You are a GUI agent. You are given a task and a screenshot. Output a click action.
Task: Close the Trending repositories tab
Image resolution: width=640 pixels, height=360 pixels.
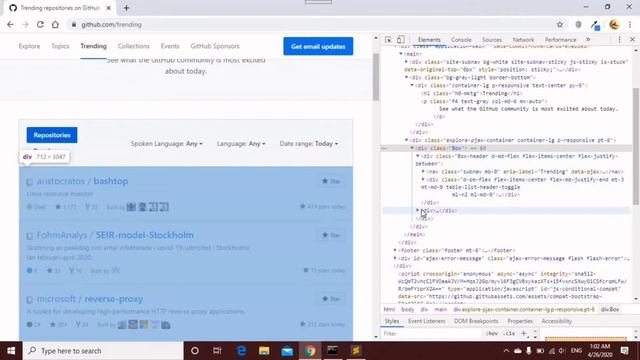(x=109, y=8)
